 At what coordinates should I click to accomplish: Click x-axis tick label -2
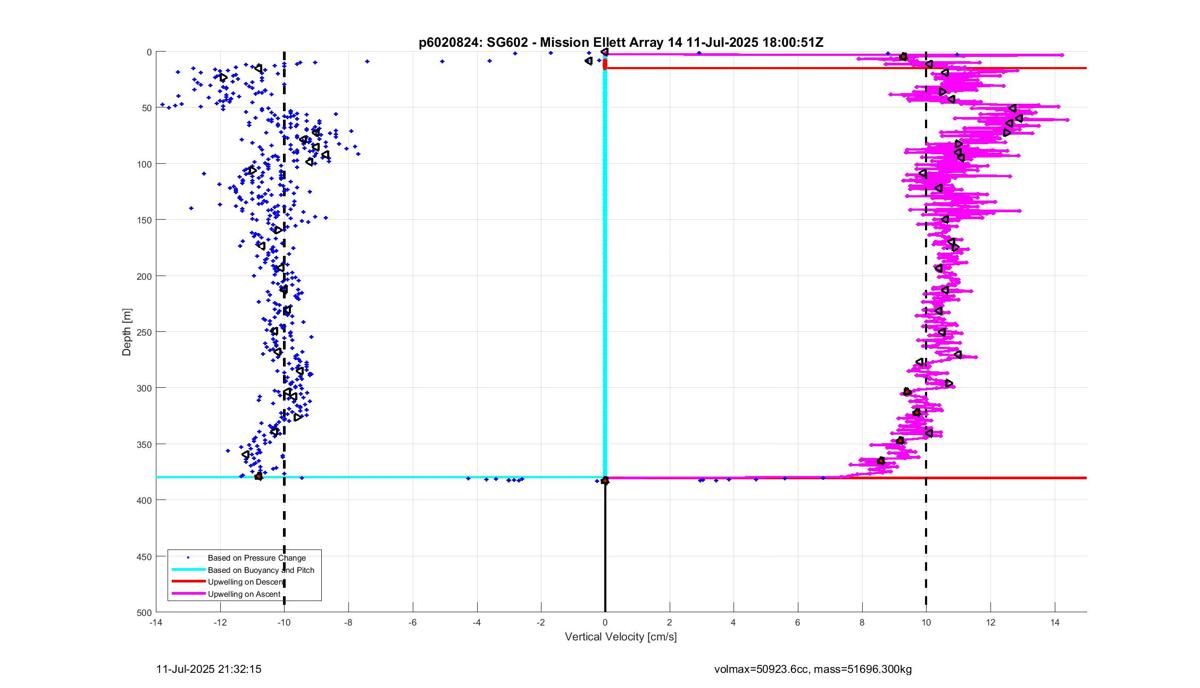click(x=540, y=622)
